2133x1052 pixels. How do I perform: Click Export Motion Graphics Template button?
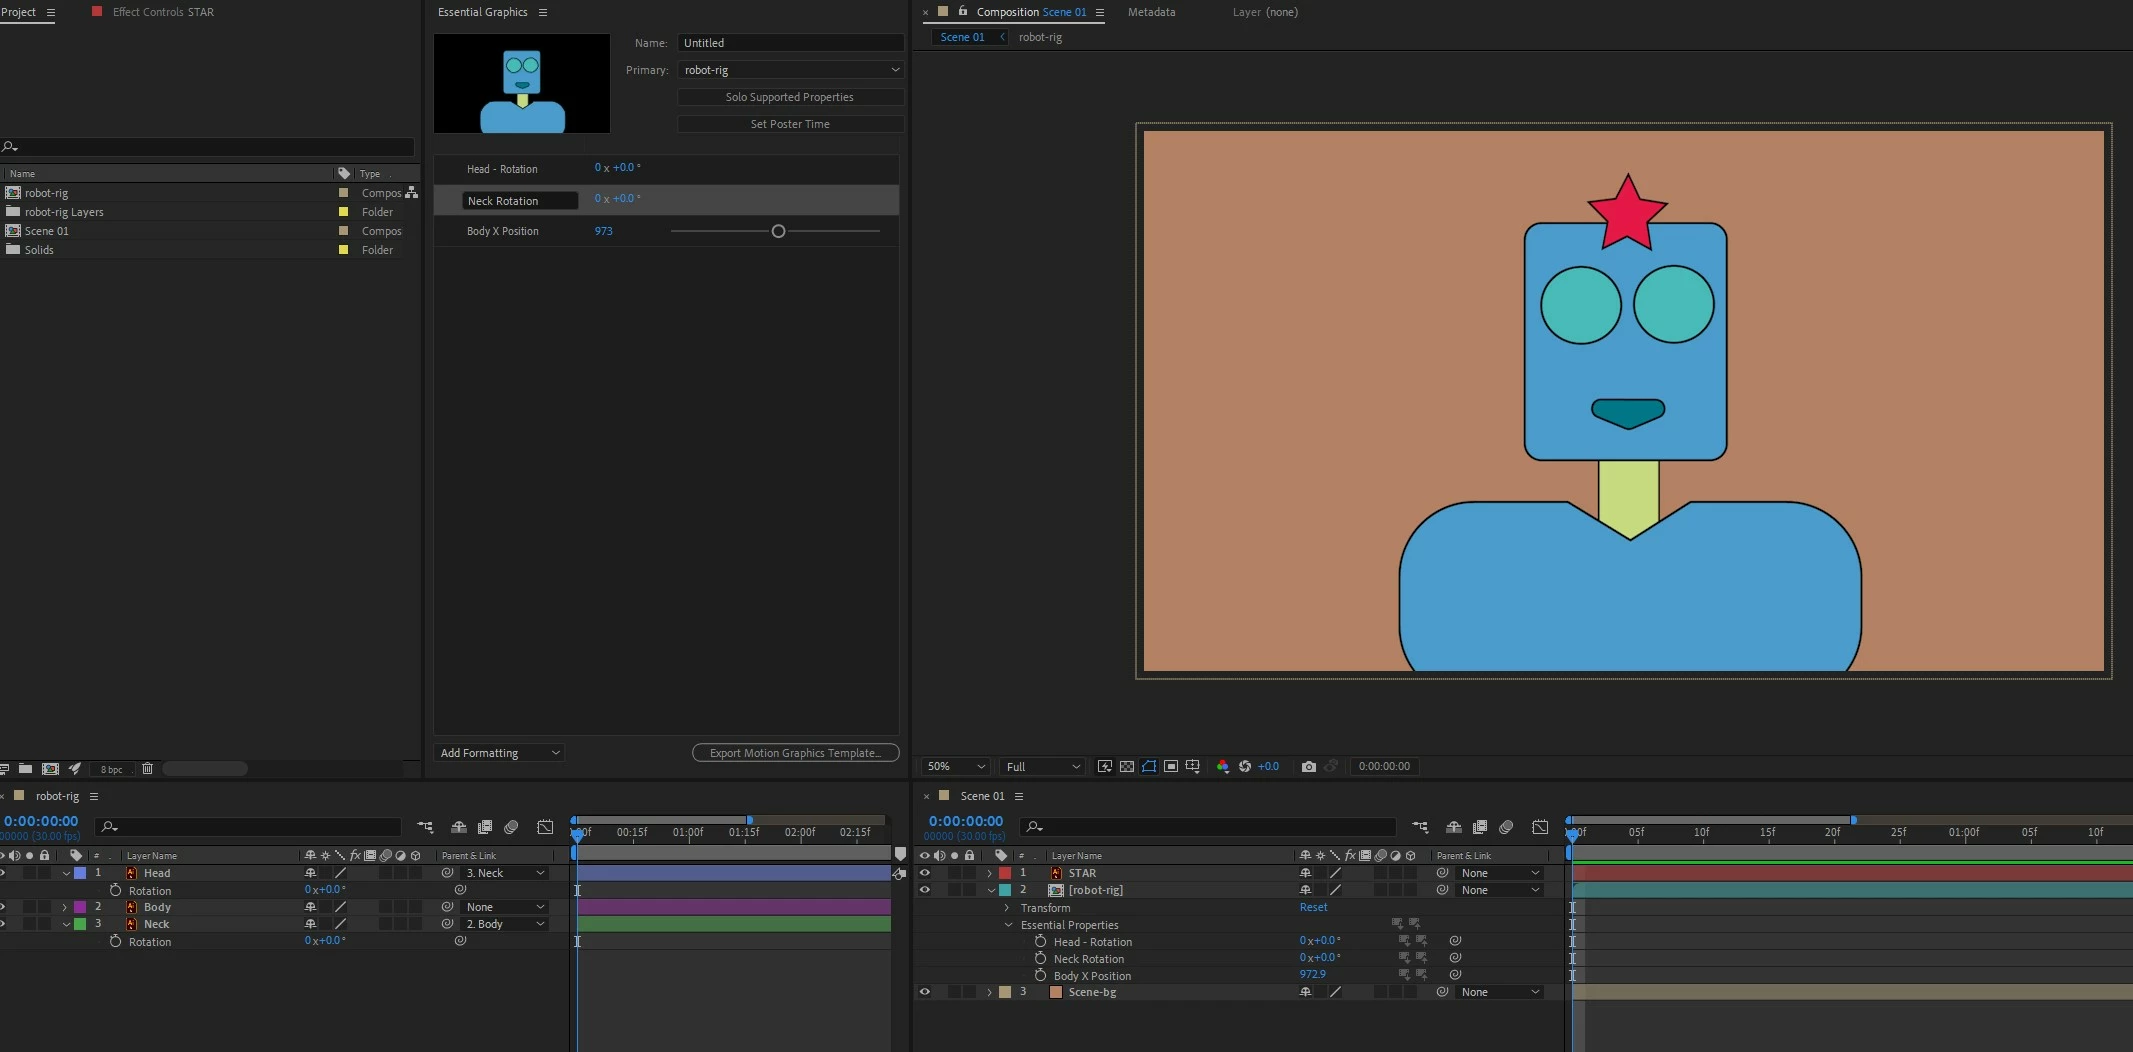(796, 753)
